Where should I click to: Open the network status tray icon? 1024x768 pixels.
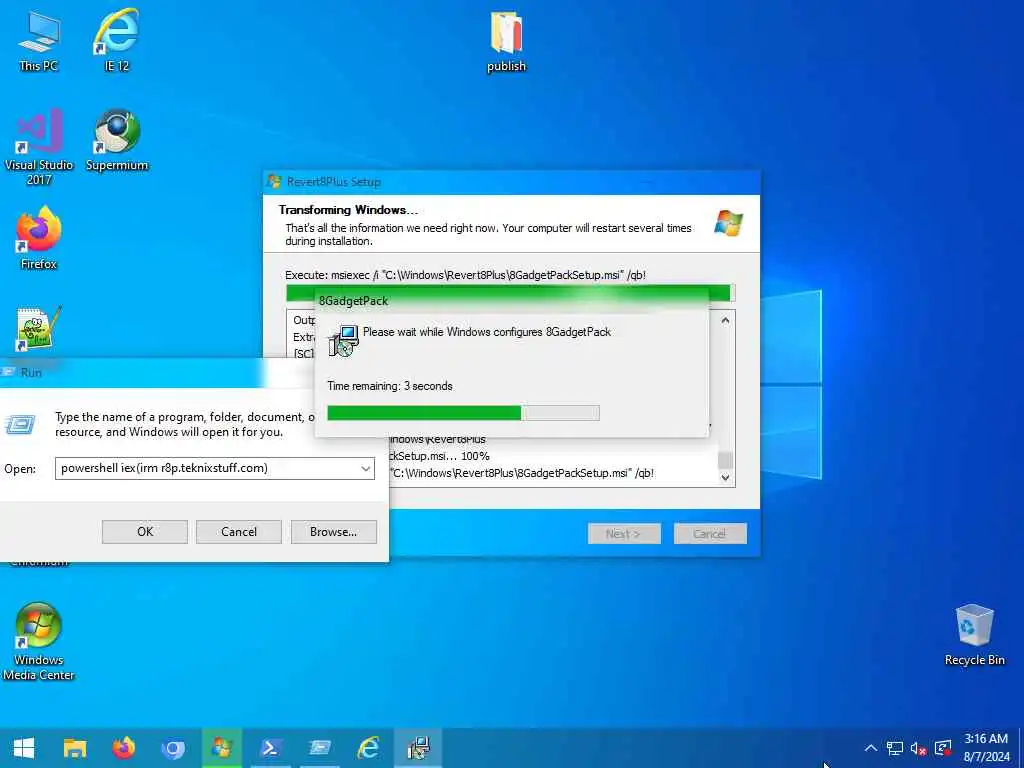tap(895, 748)
